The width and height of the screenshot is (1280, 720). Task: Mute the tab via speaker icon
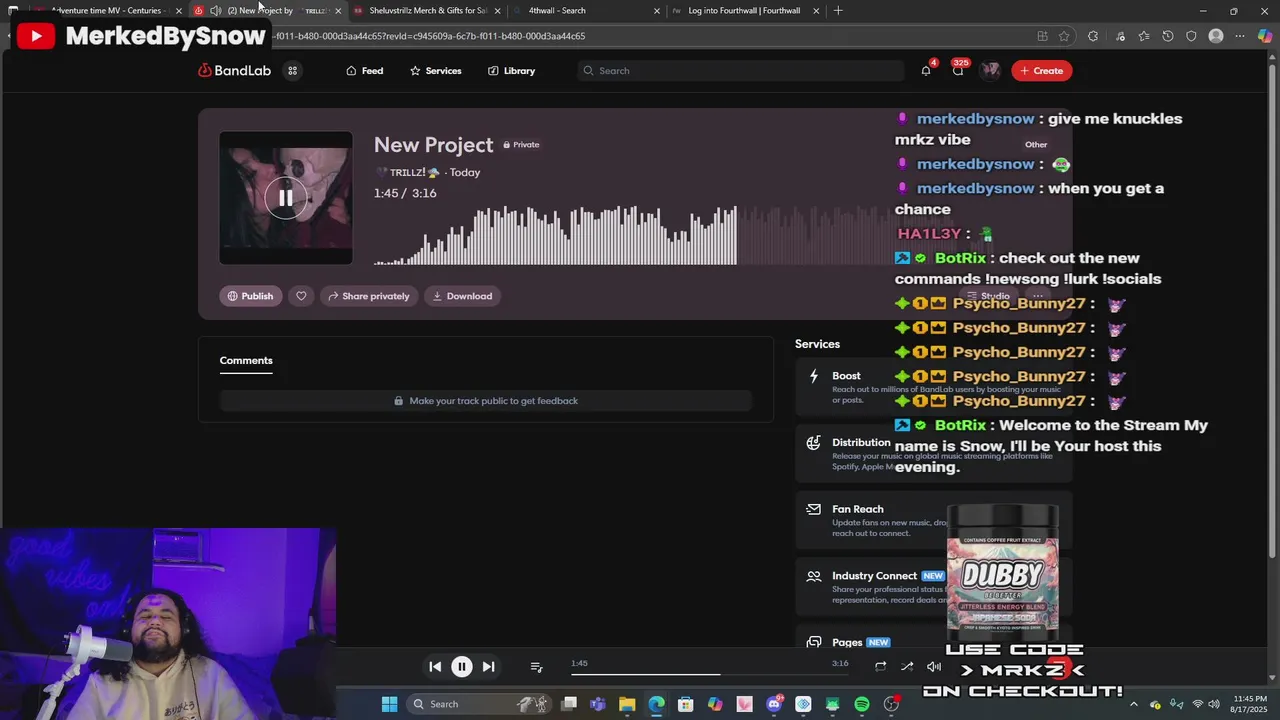(x=215, y=11)
